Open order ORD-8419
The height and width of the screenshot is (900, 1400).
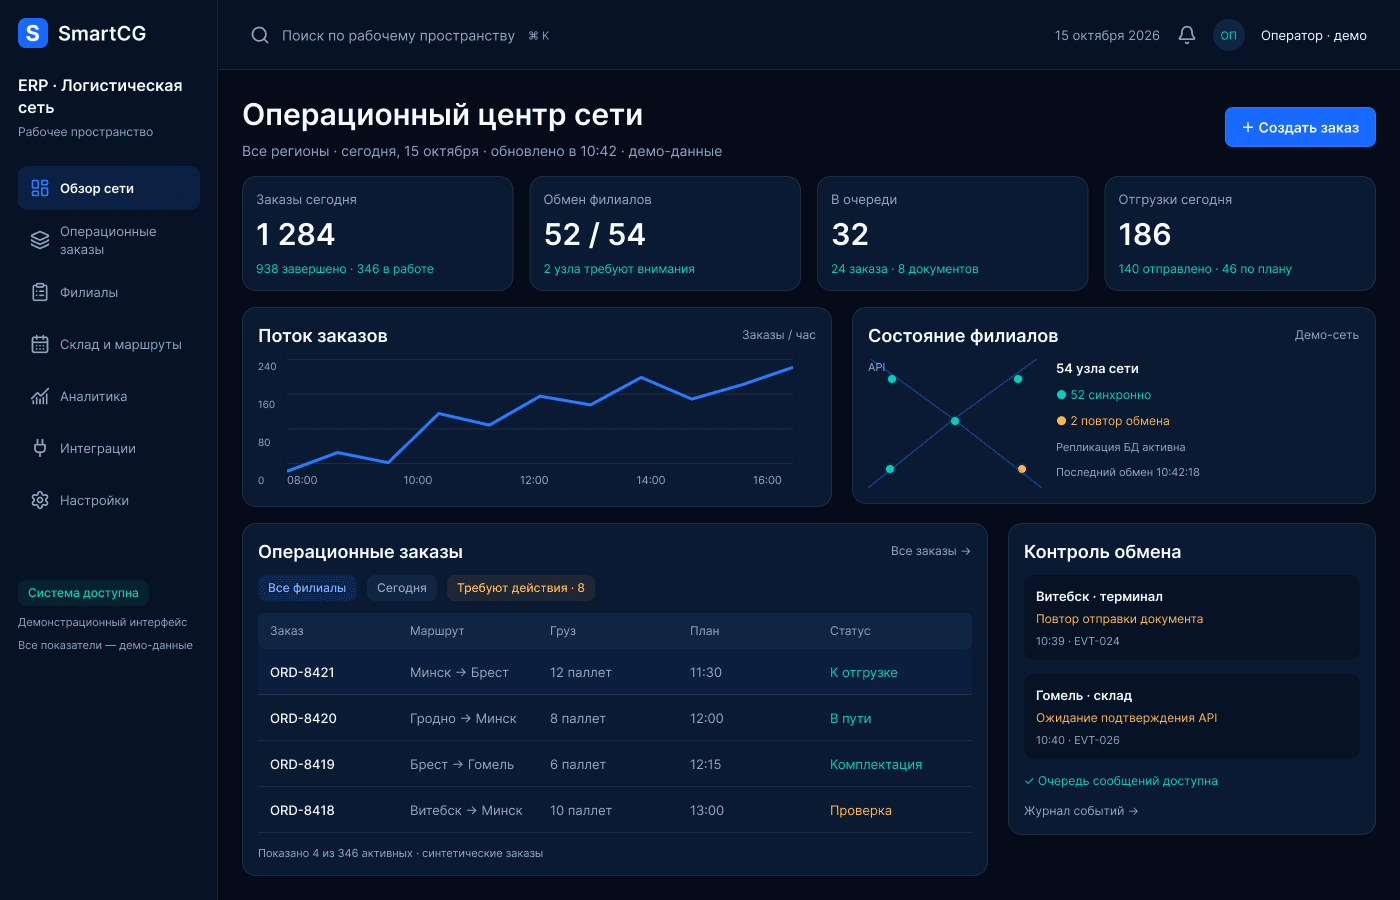615,764
